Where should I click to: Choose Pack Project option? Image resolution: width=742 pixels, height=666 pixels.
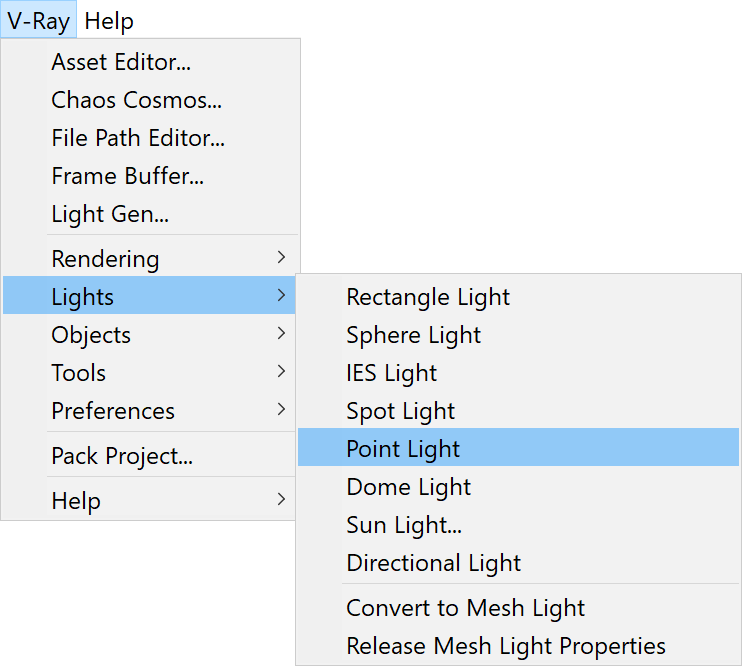pyautogui.click(x=149, y=455)
